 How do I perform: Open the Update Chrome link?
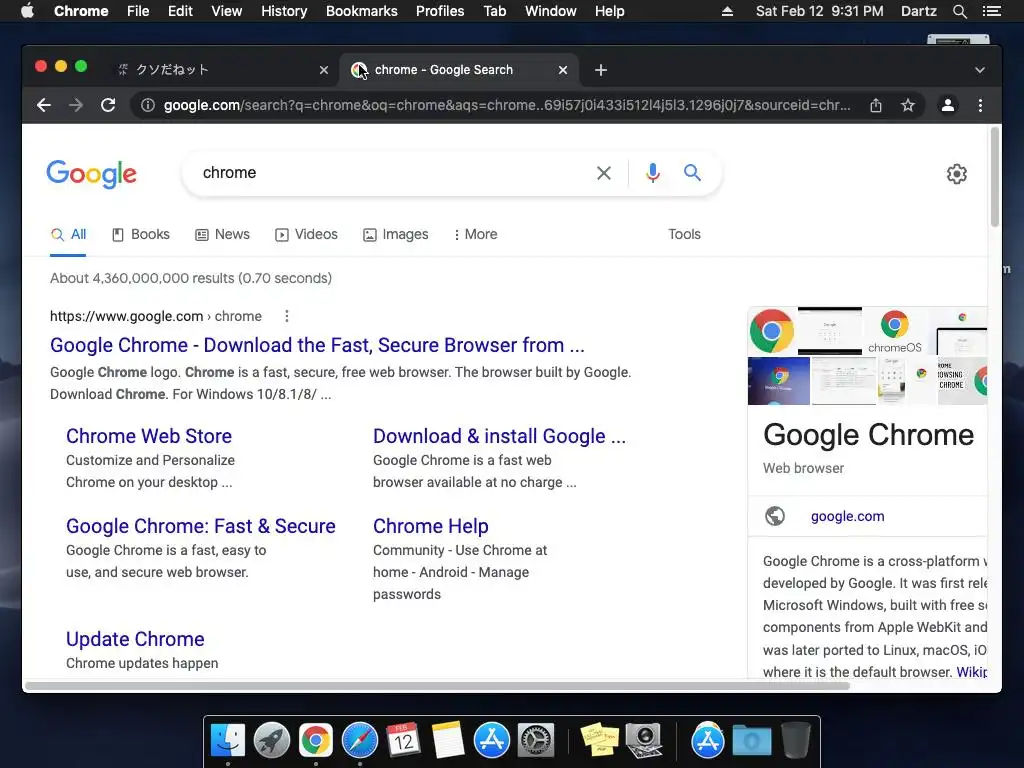pyautogui.click(x=135, y=639)
